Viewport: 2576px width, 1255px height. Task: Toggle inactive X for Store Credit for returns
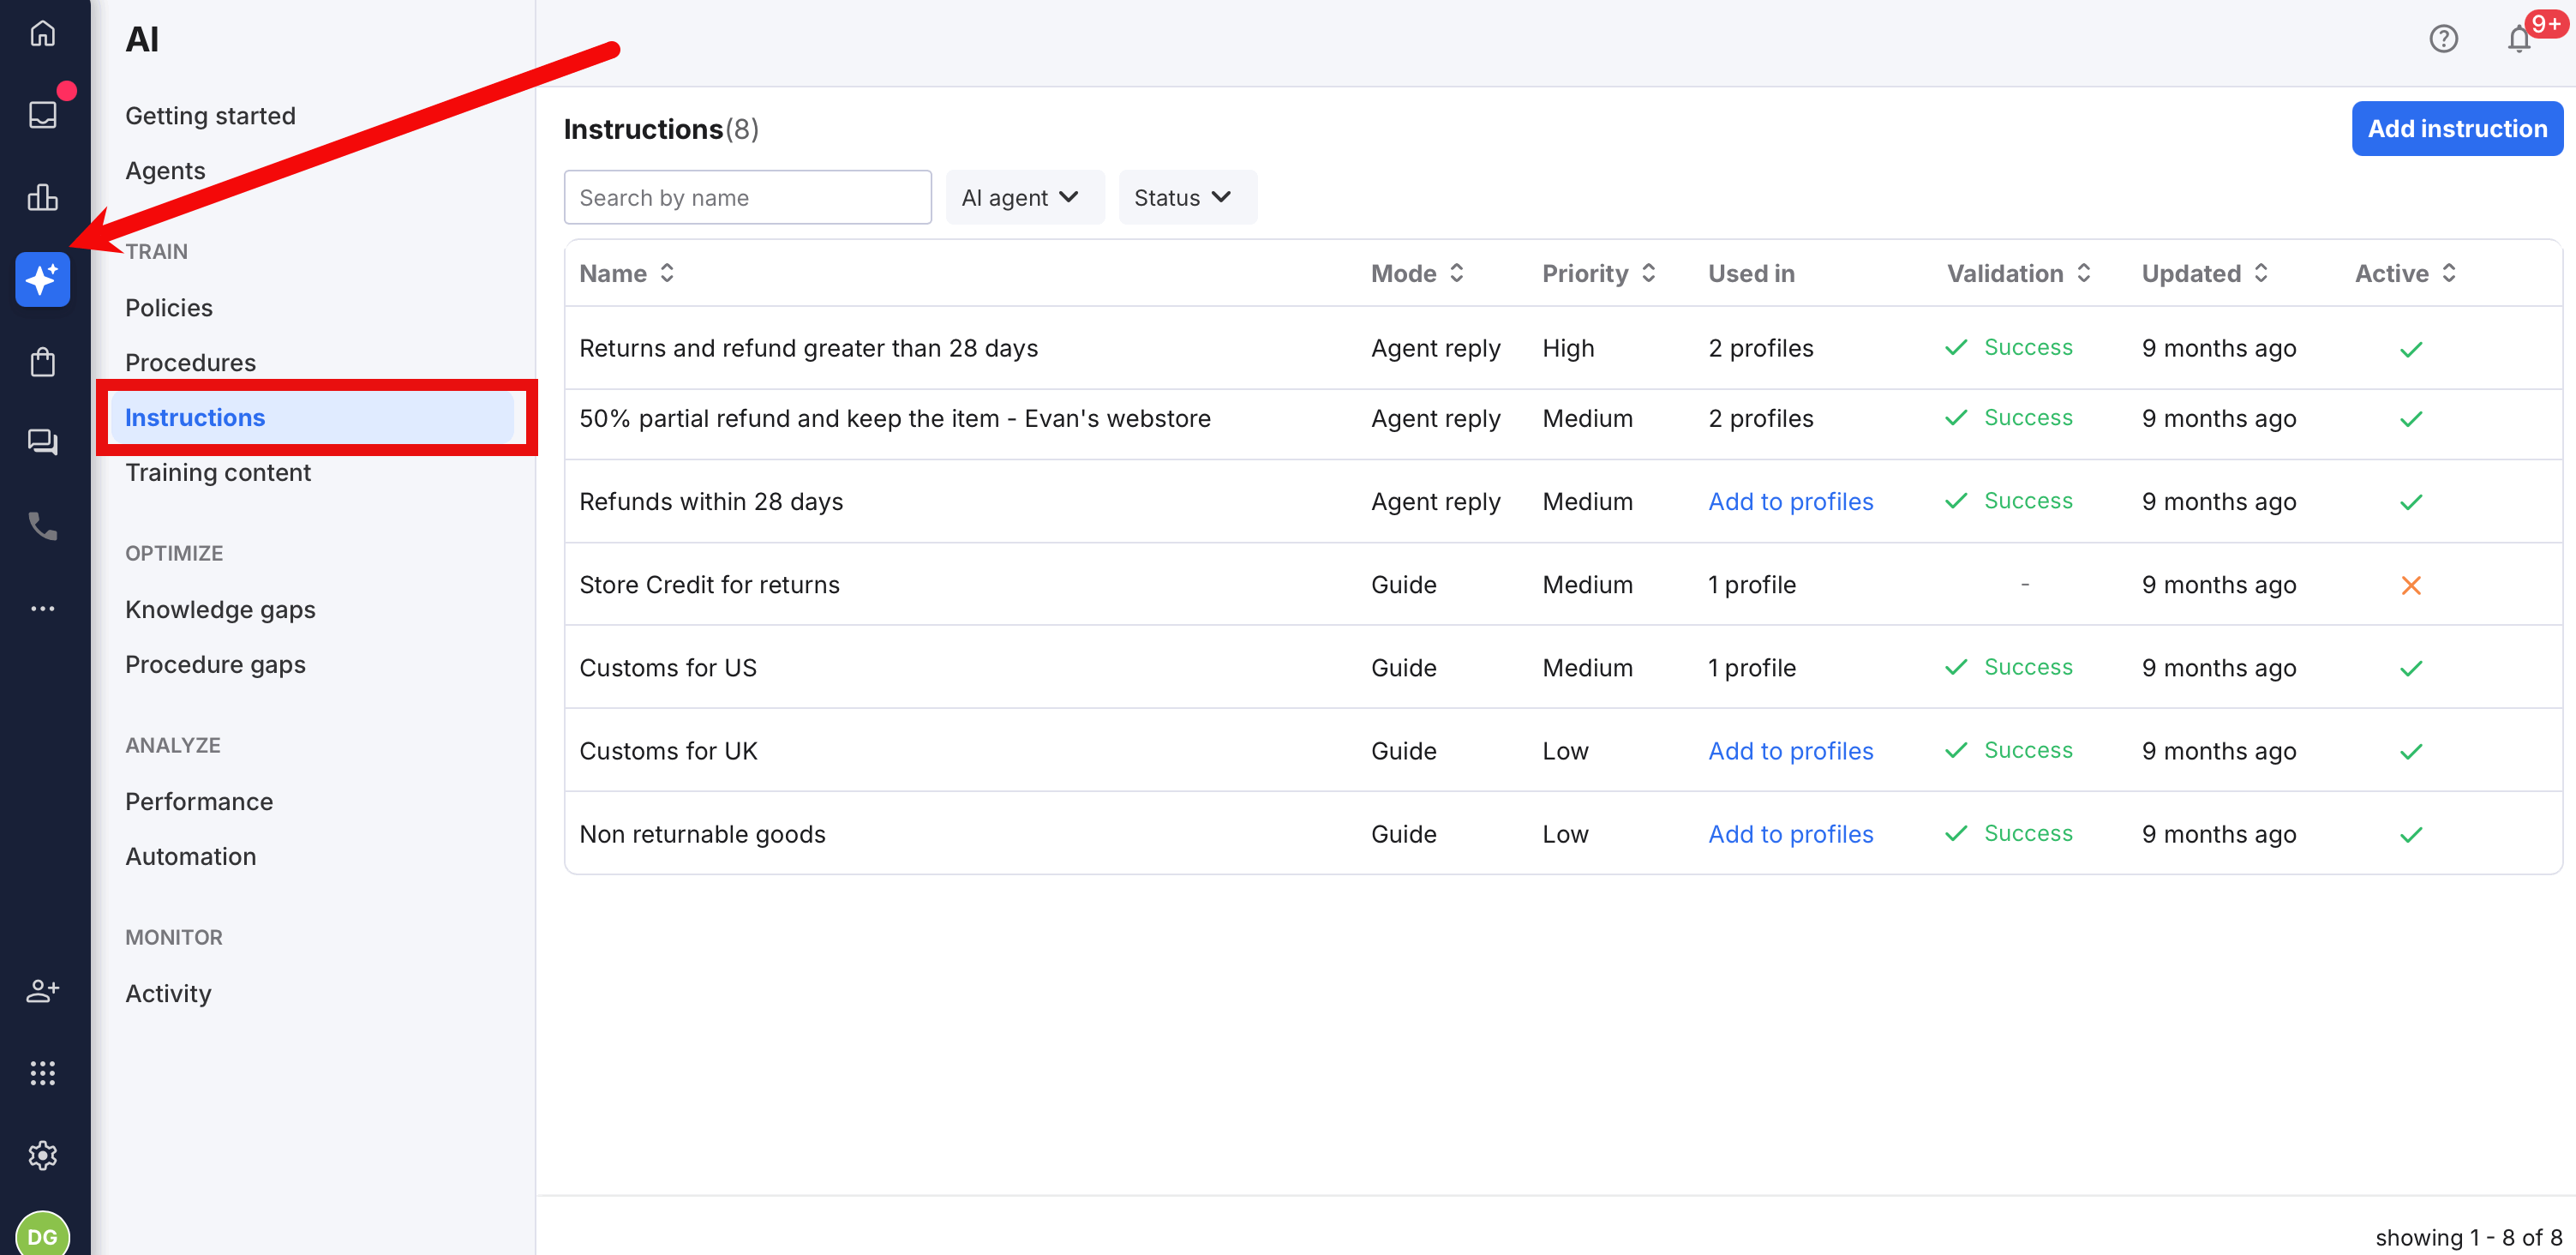tap(2411, 585)
